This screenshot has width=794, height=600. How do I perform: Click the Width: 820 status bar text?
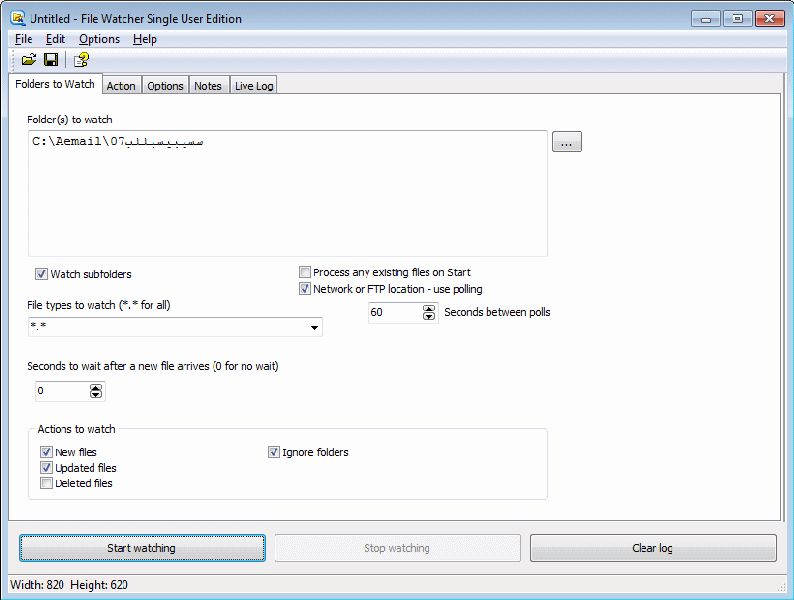pos(37,585)
